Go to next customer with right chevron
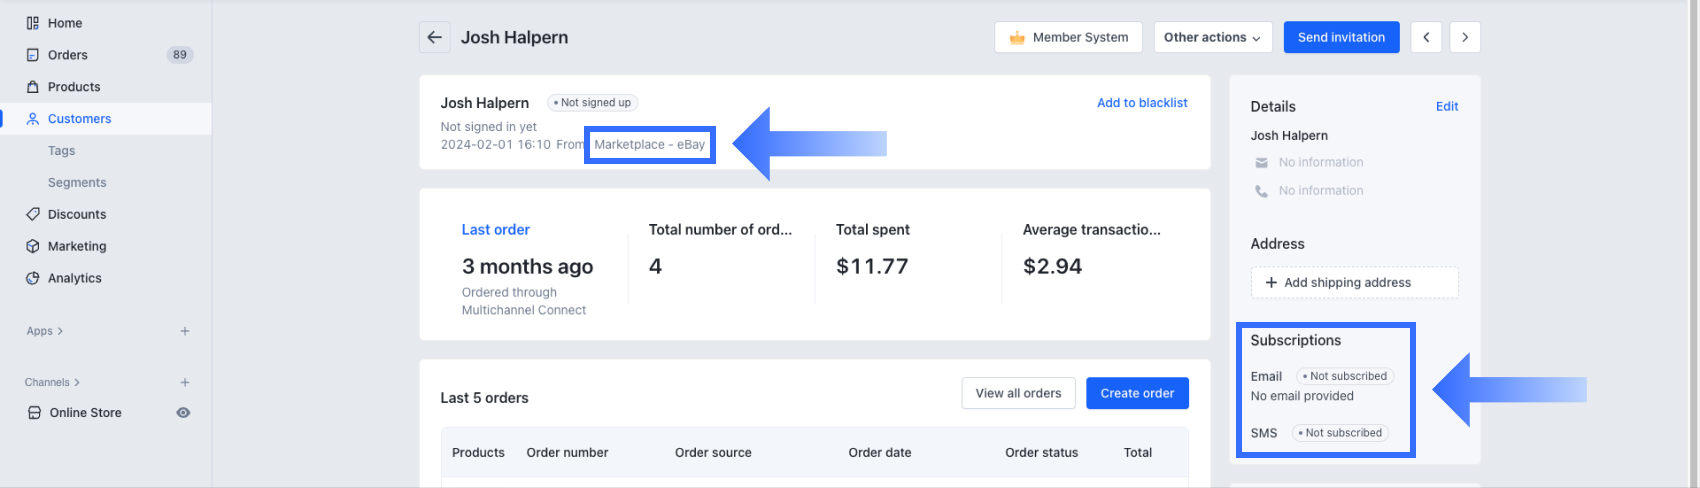Screen dimensions: 1700x488 click(x=1465, y=37)
